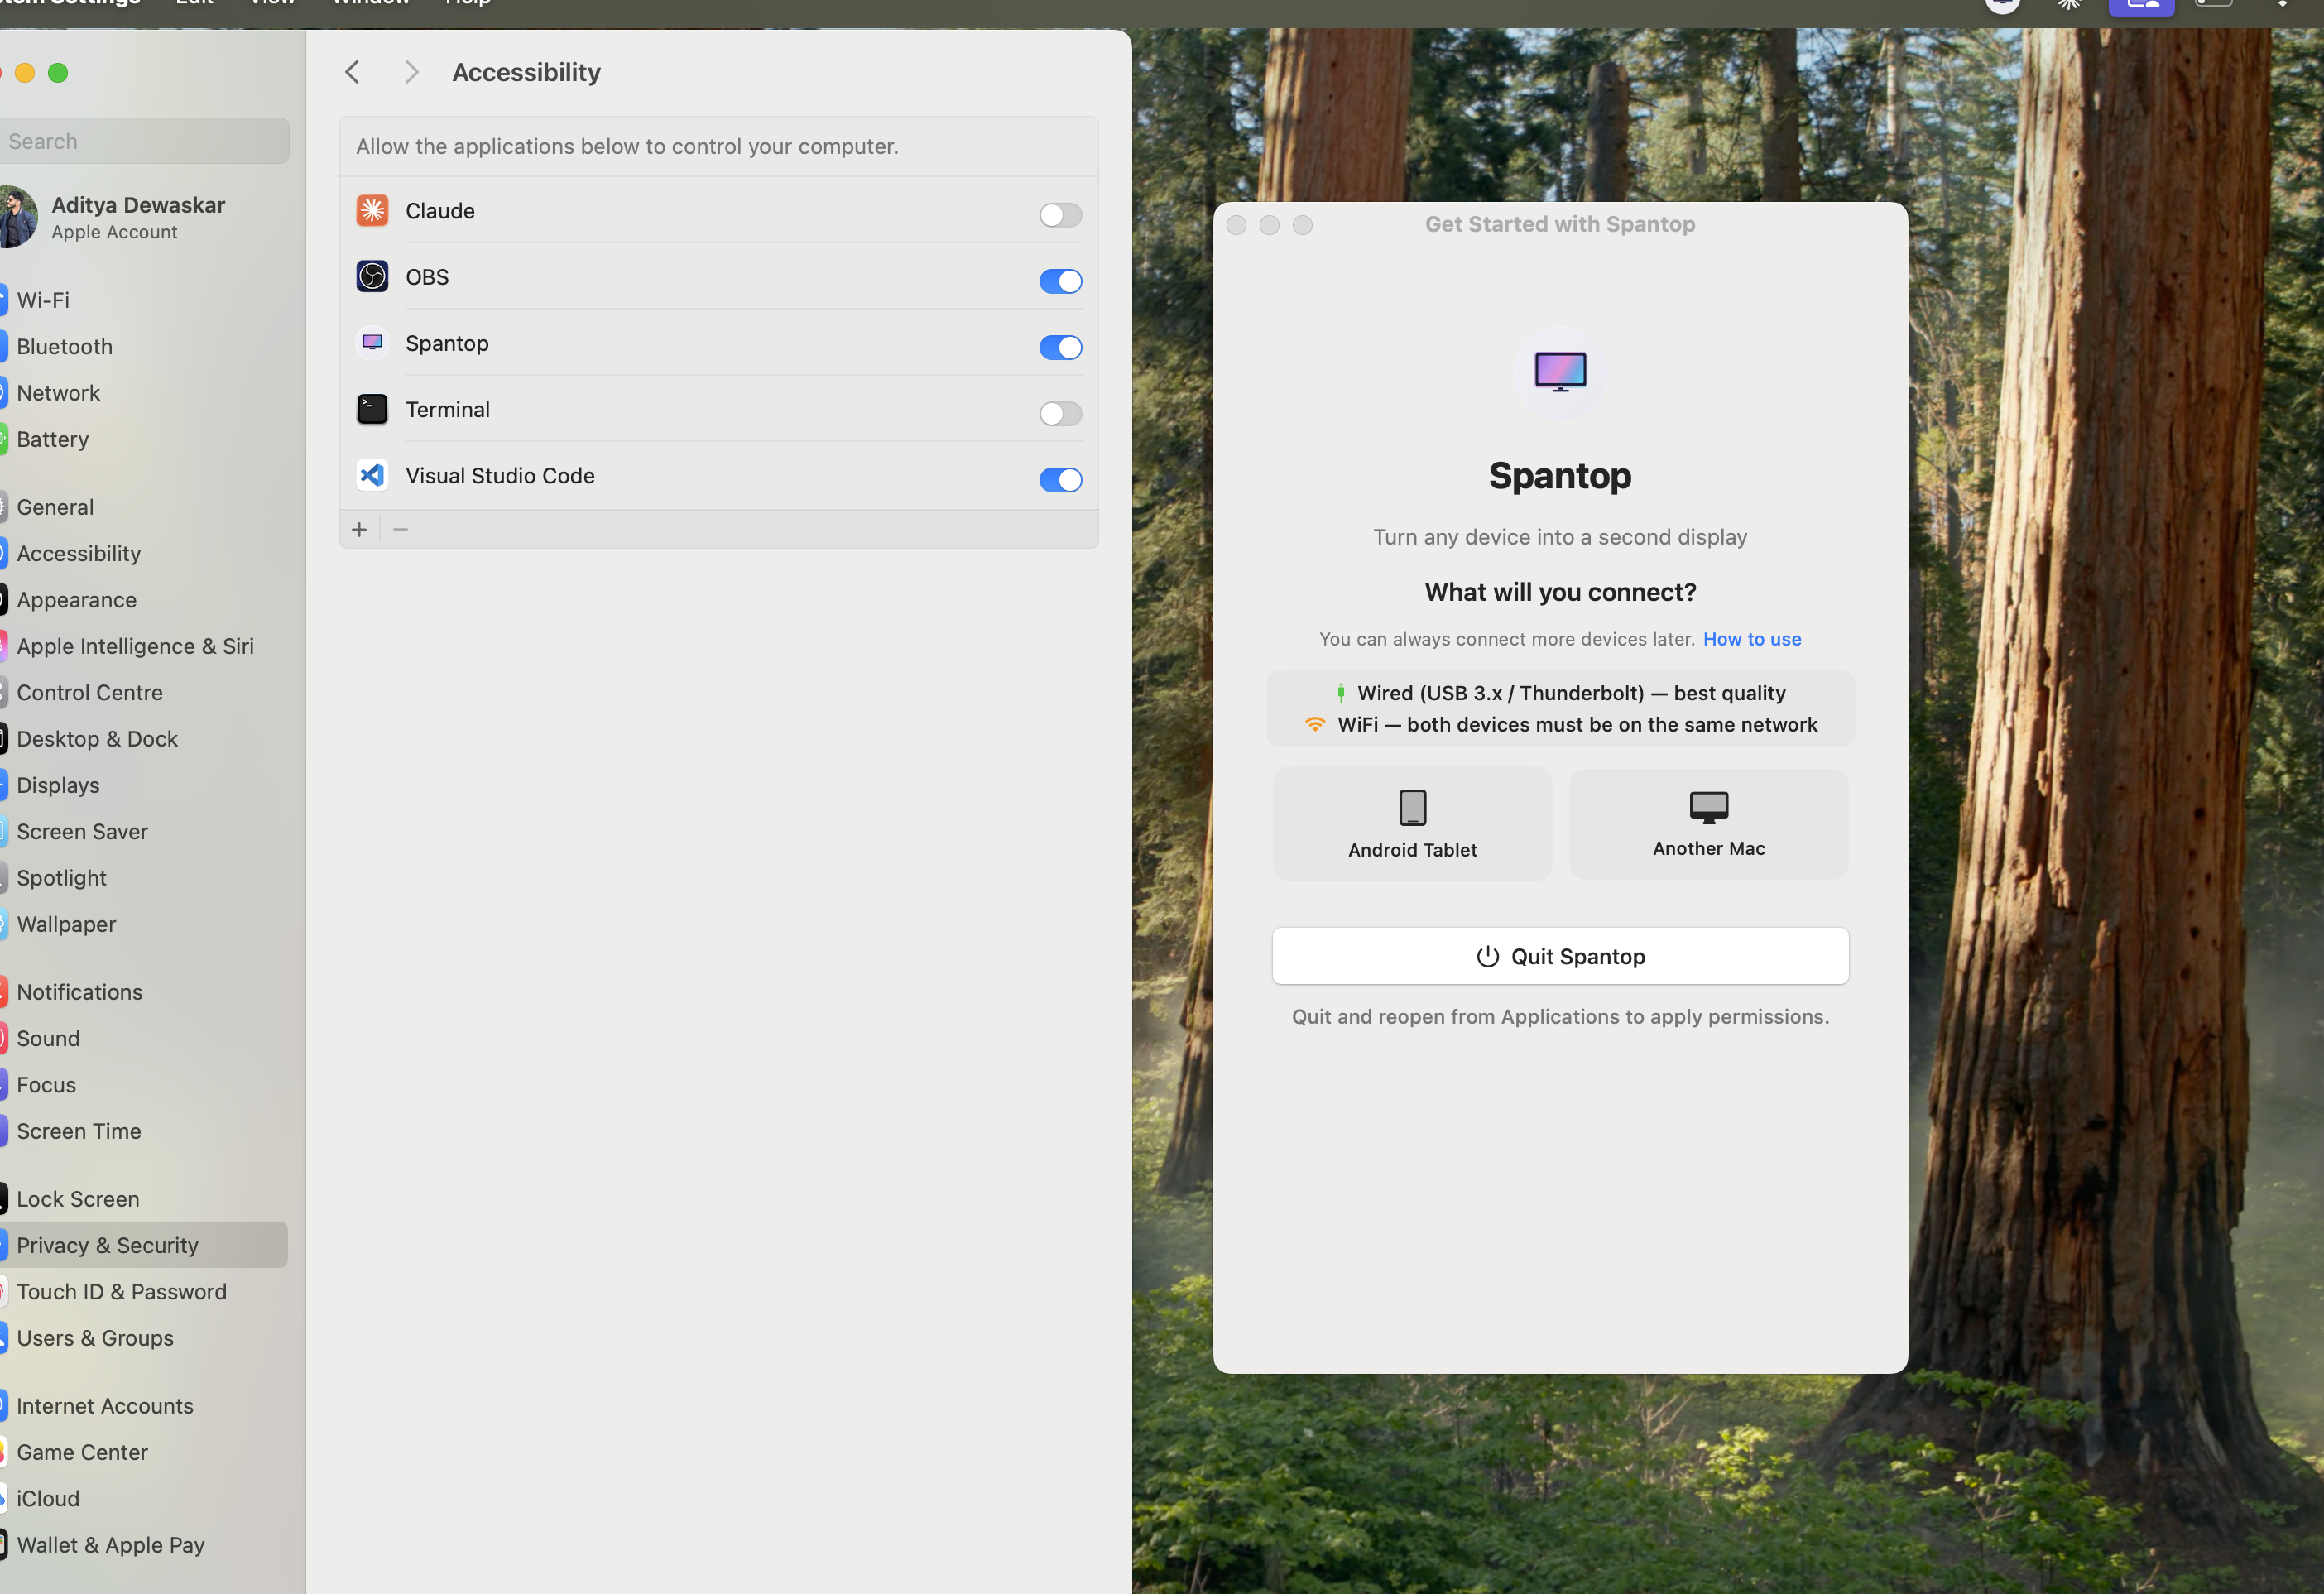Image resolution: width=2324 pixels, height=1594 pixels.
Task: Open Screen Time settings
Action: click(144, 1131)
